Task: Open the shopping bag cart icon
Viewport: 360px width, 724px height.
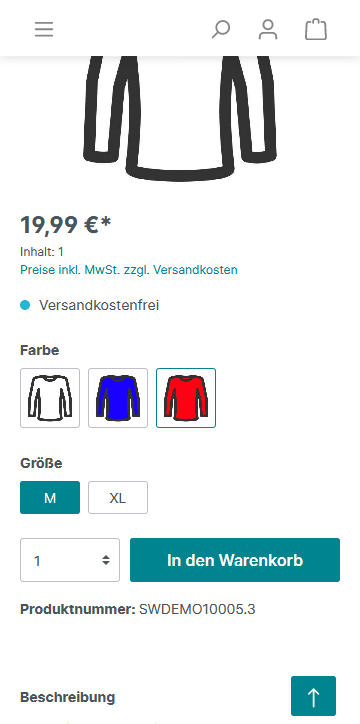Action: click(x=316, y=30)
